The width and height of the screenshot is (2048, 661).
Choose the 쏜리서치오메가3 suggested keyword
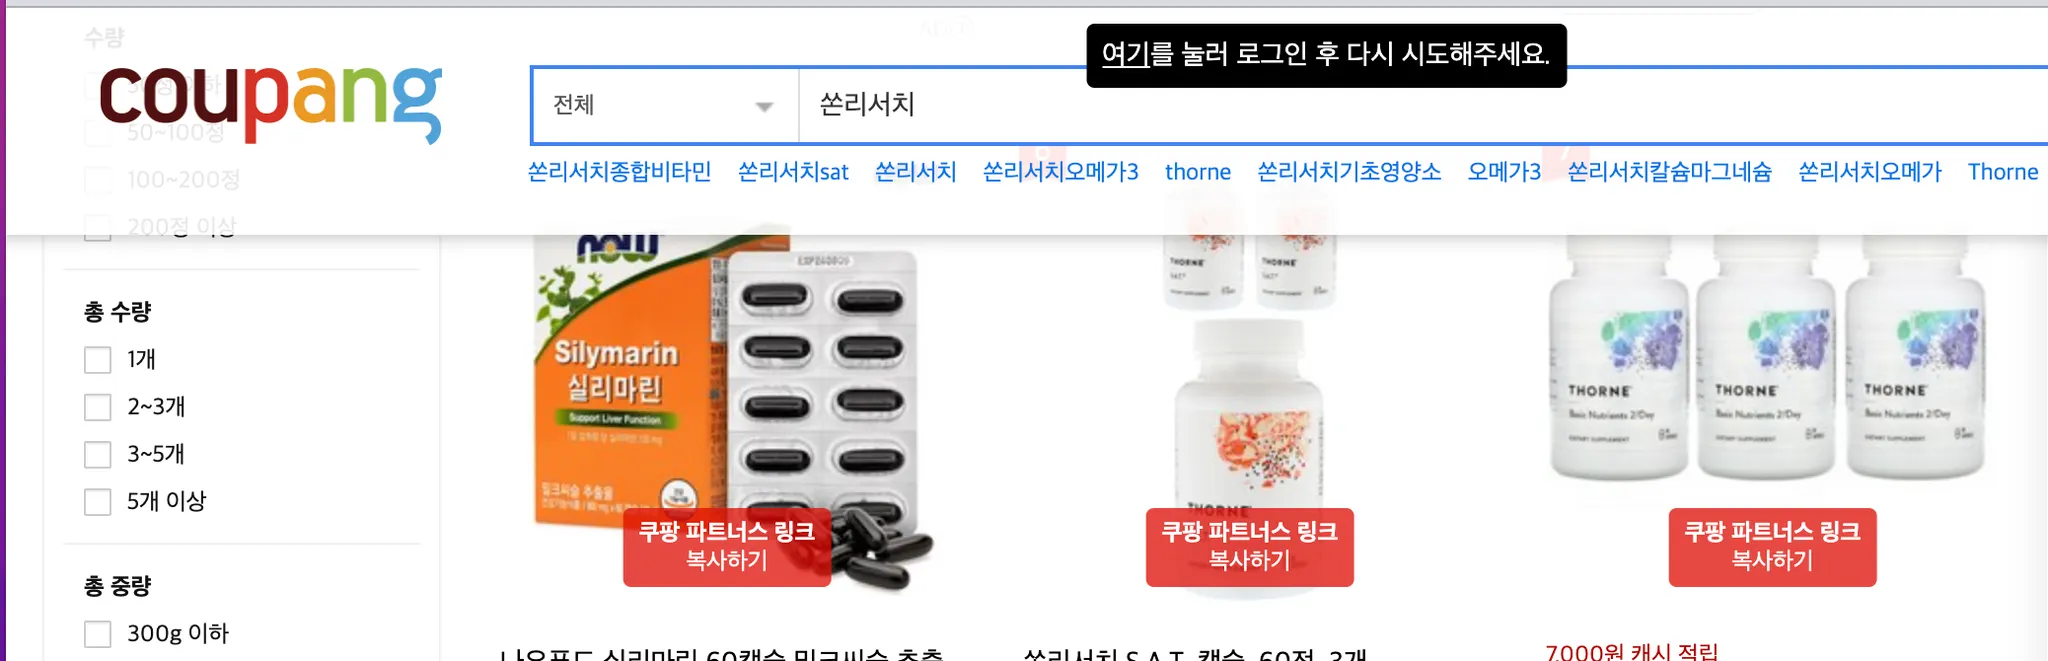click(x=1060, y=172)
